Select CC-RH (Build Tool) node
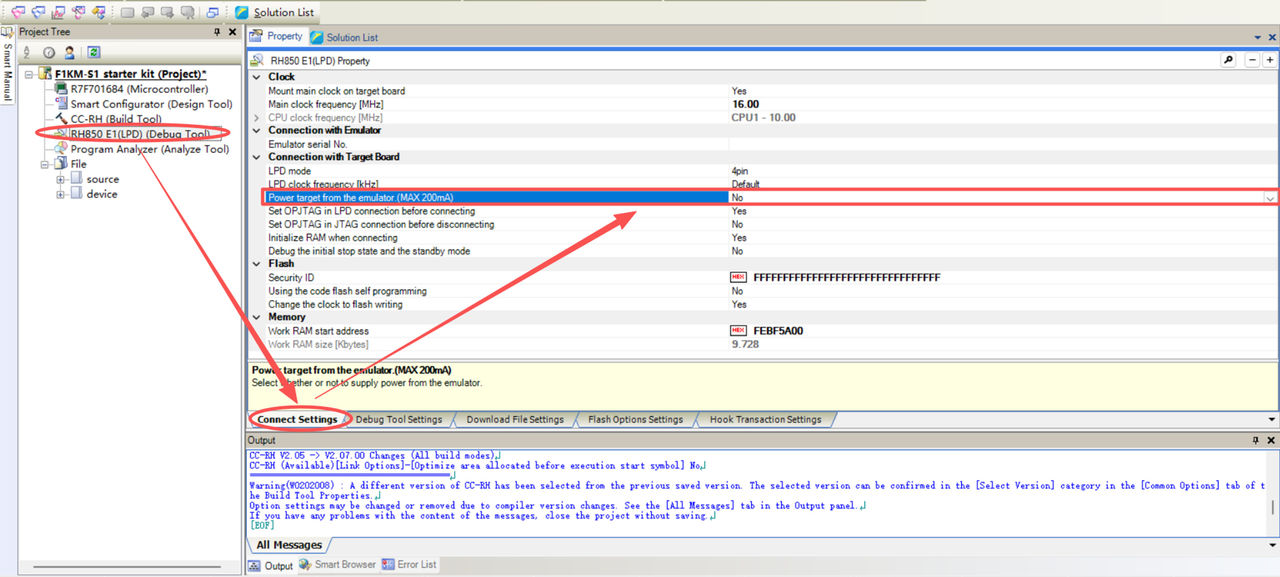Screen dimensions: 1280x577 [116, 119]
